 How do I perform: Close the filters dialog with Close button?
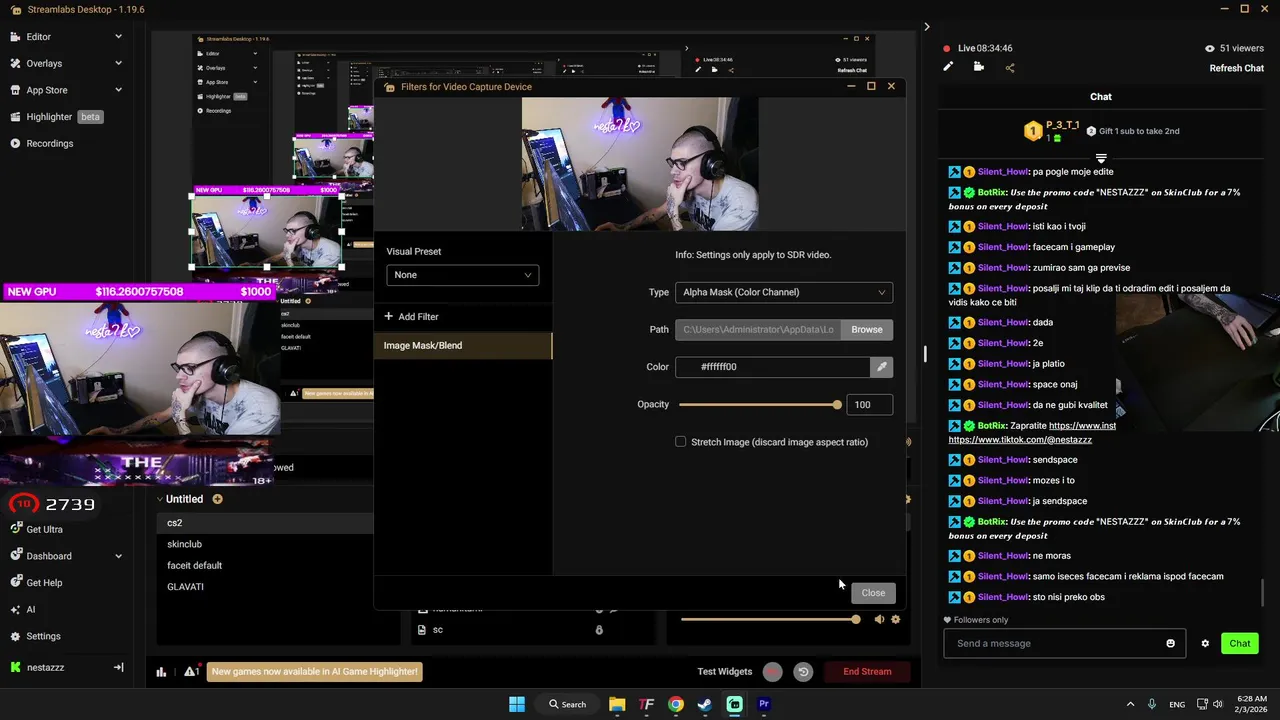point(873,592)
